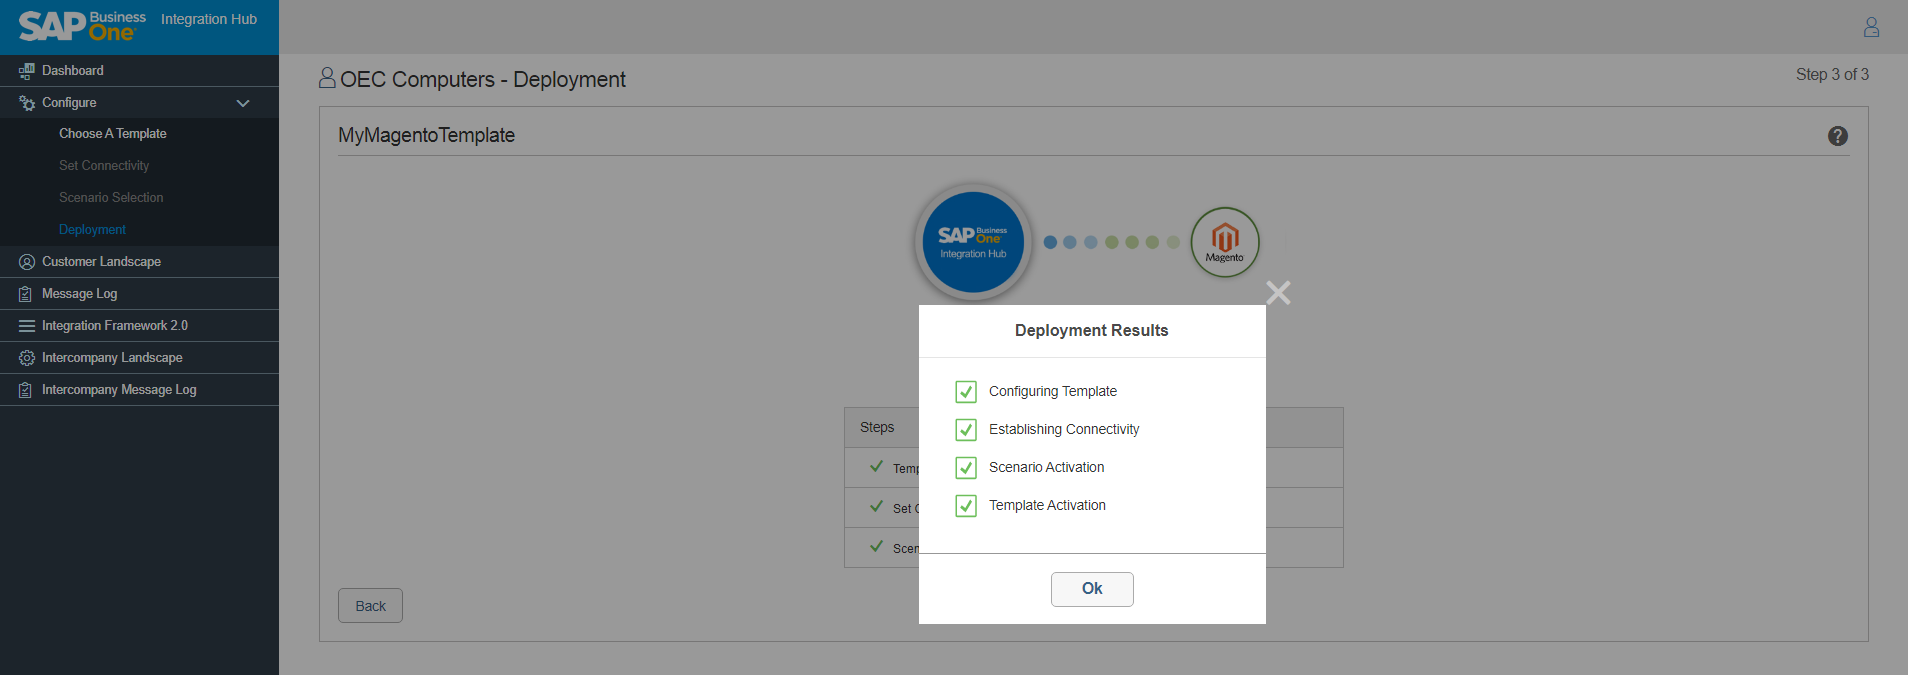Click the SAP Business One Integration Hub circle
Viewport: 1908px width, 675px height.
point(972,242)
